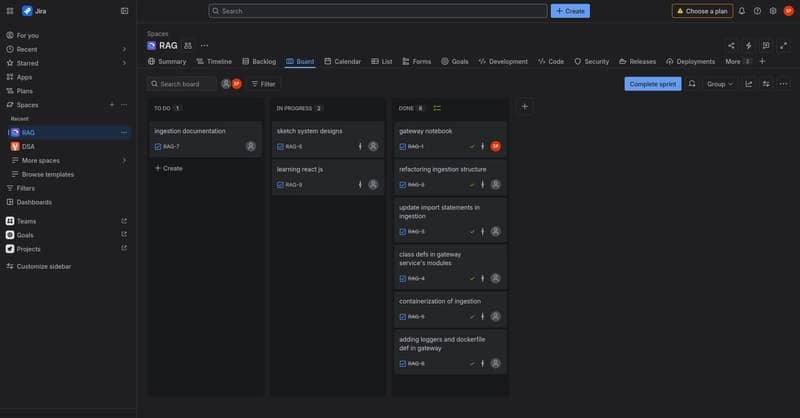Click the green done checkmark on gateway notebook card
The image size is (800, 418).
pos(472,146)
